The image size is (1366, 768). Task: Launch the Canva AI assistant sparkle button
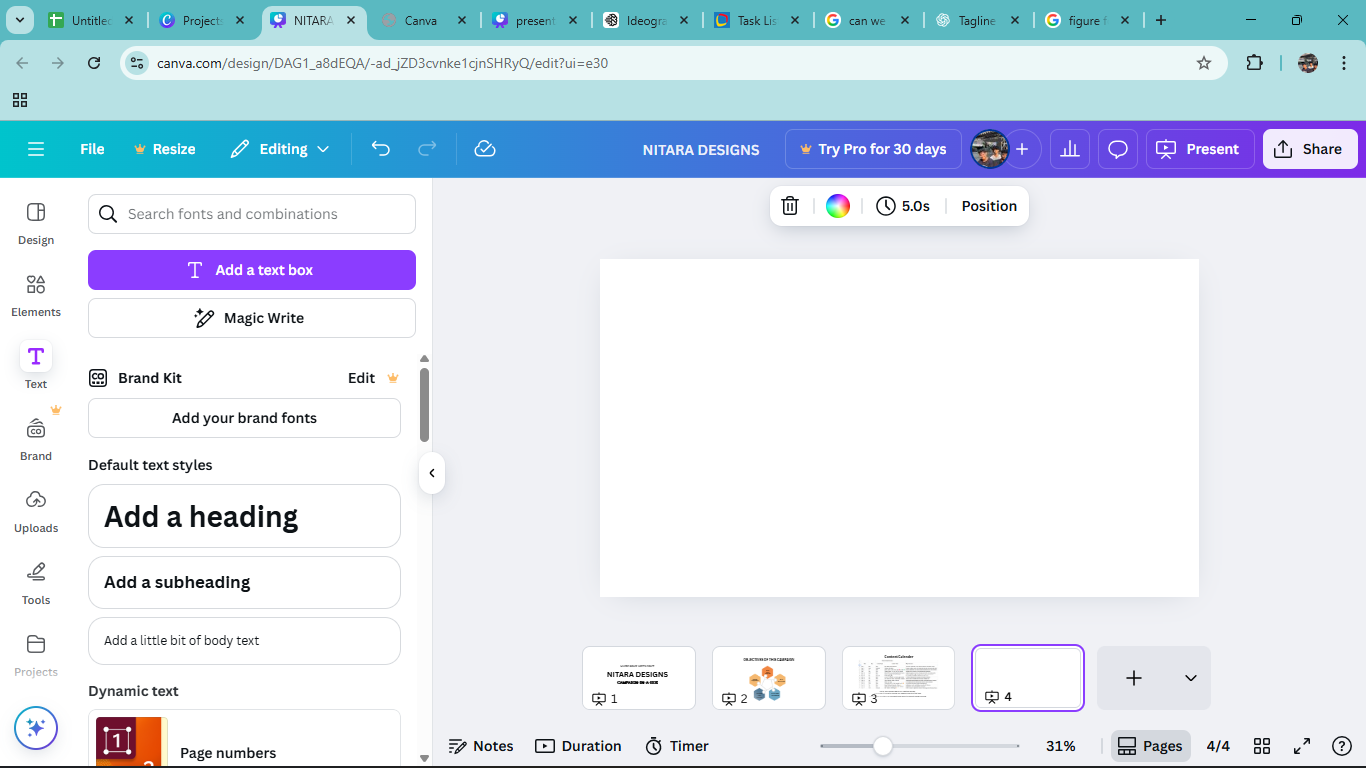(x=36, y=728)
